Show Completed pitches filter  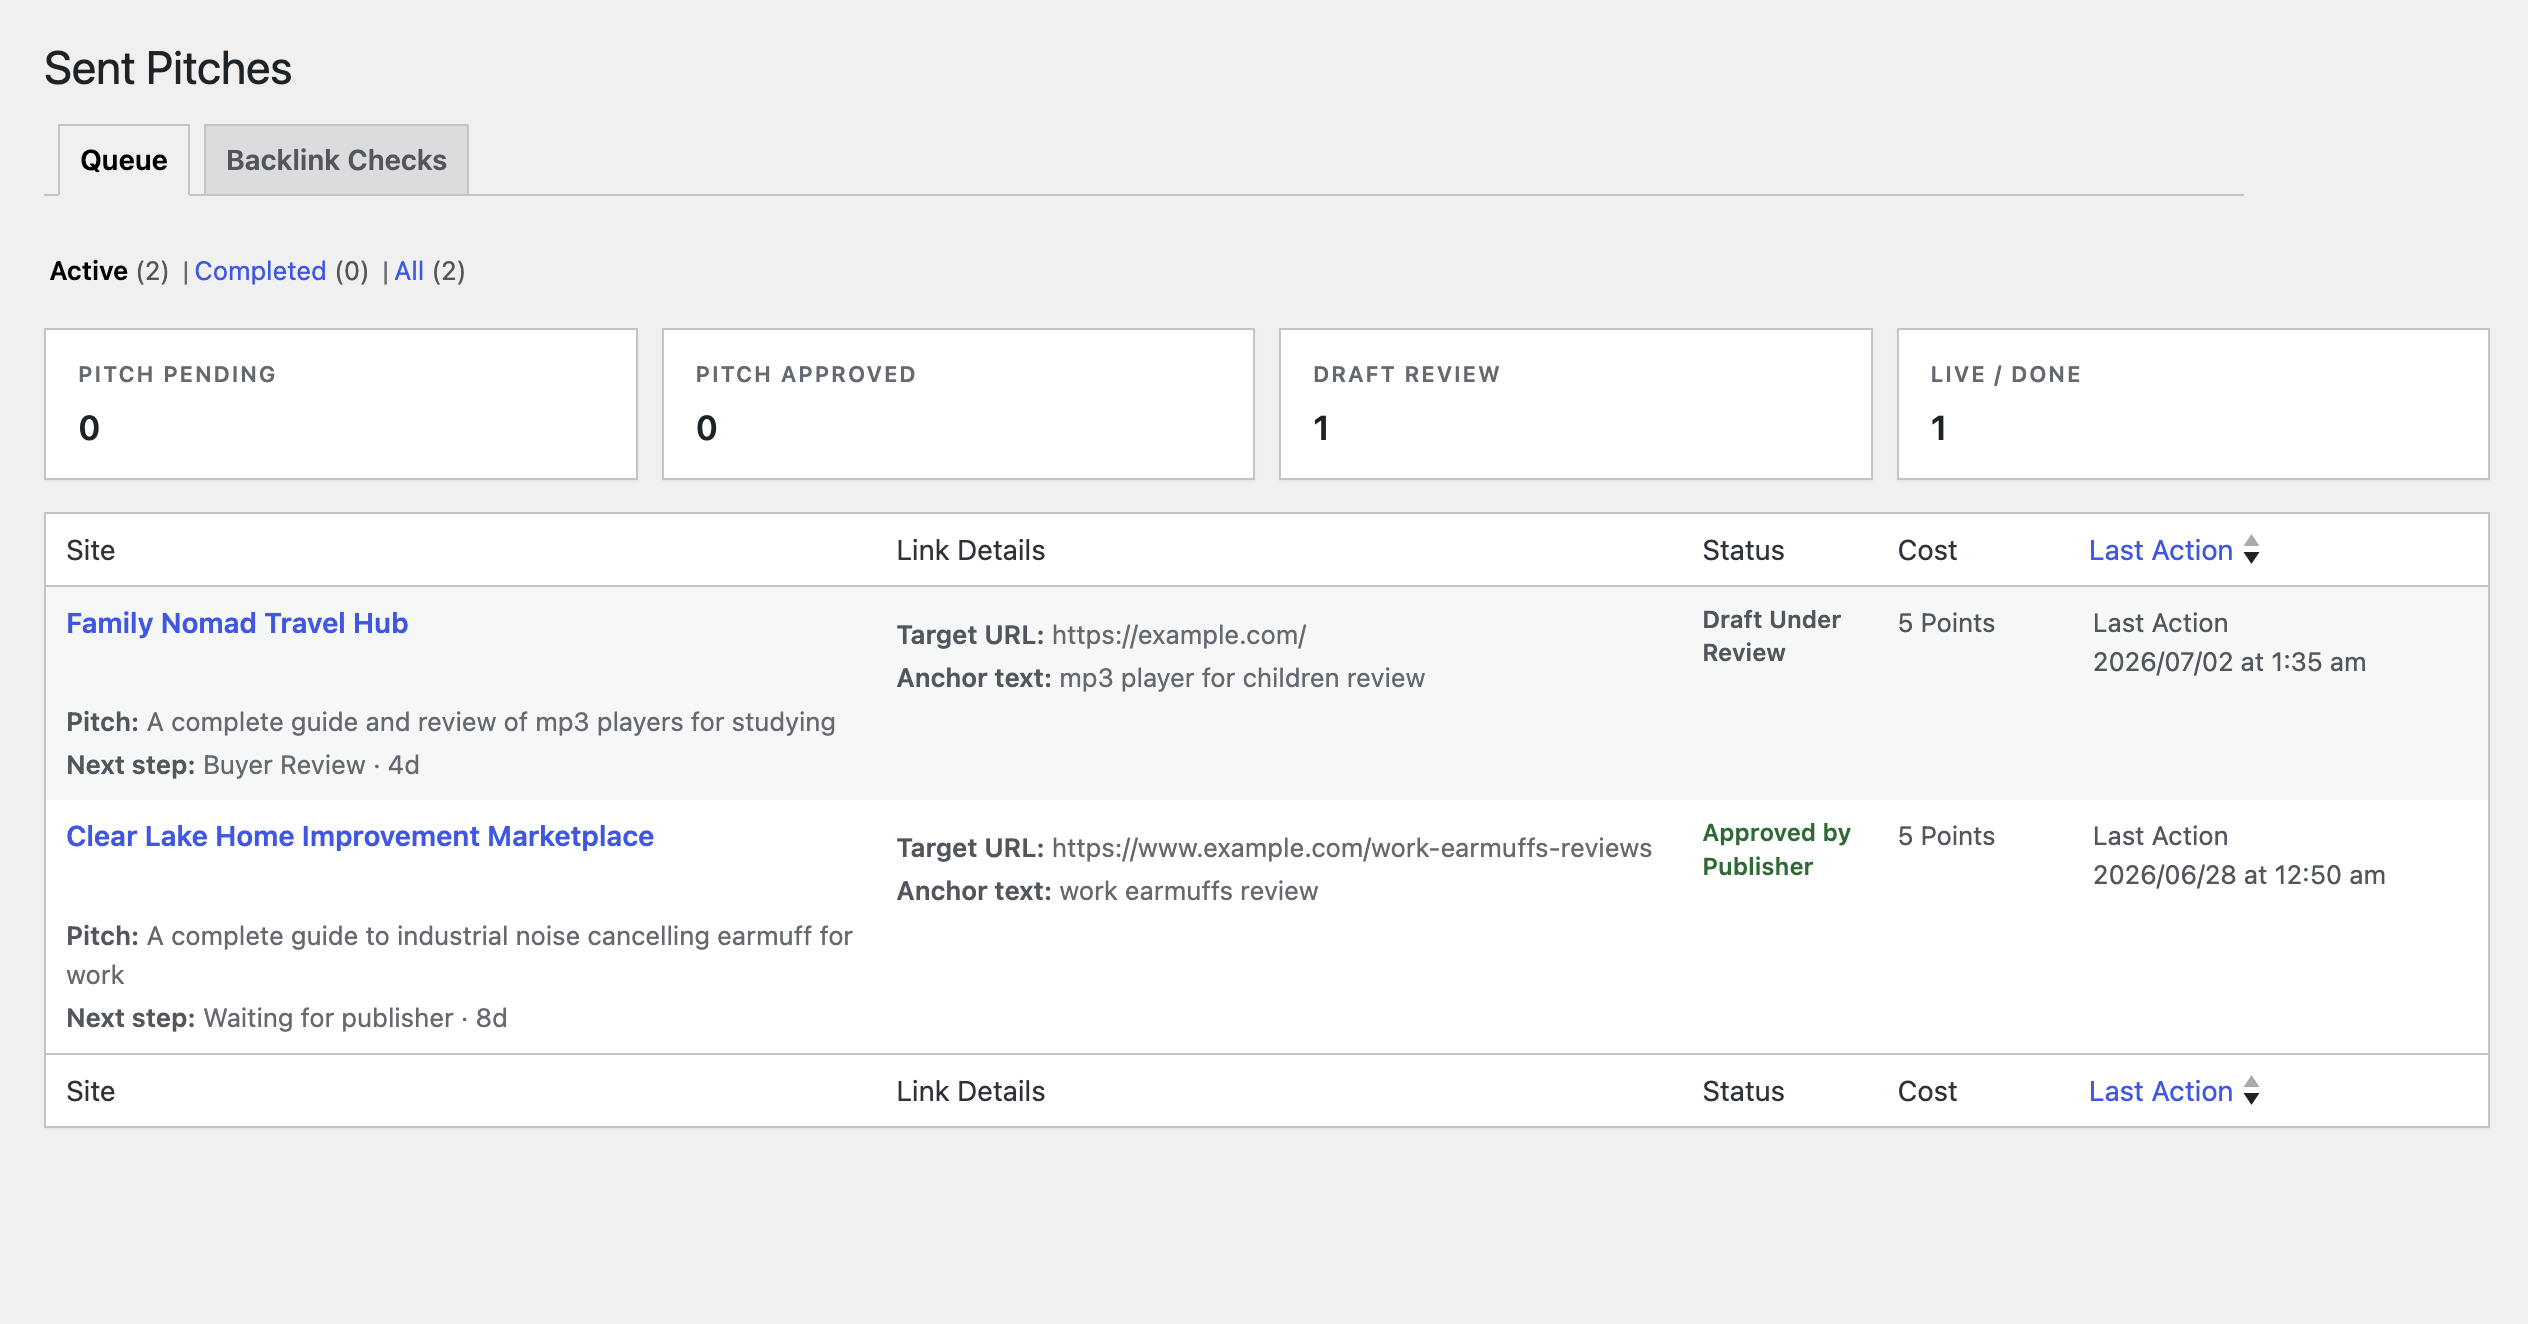(260, 271)
